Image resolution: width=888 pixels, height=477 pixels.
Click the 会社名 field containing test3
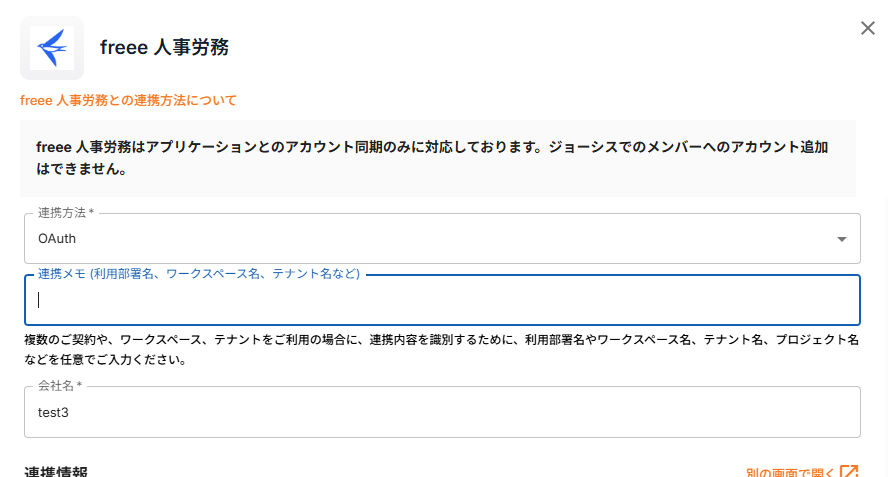442,412
